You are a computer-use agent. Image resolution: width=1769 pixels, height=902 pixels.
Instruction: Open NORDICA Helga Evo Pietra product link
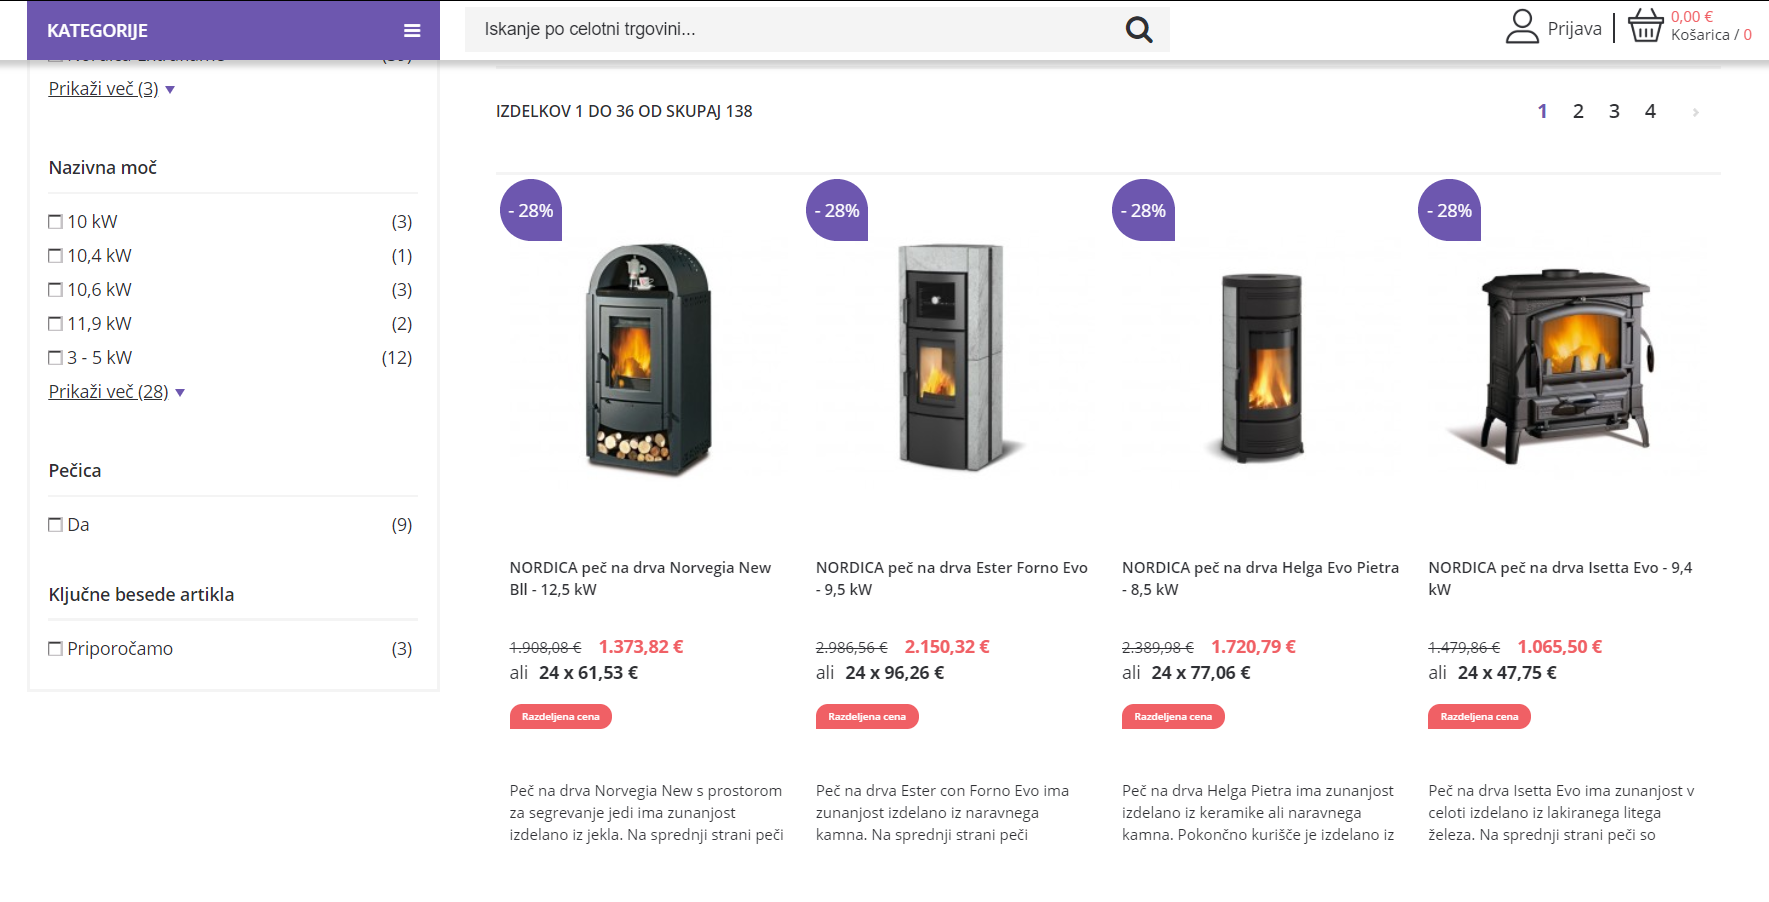pyautogui.click(x=1260, y=578)
